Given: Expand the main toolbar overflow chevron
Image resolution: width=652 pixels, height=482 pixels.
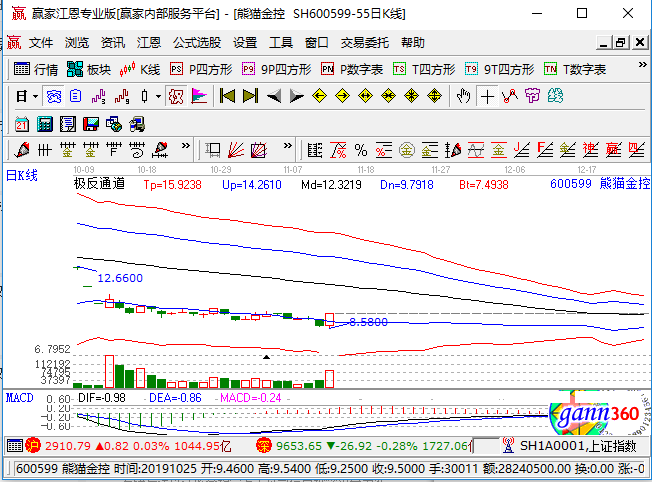Looking at the screenshot, I should coord(642,65).
